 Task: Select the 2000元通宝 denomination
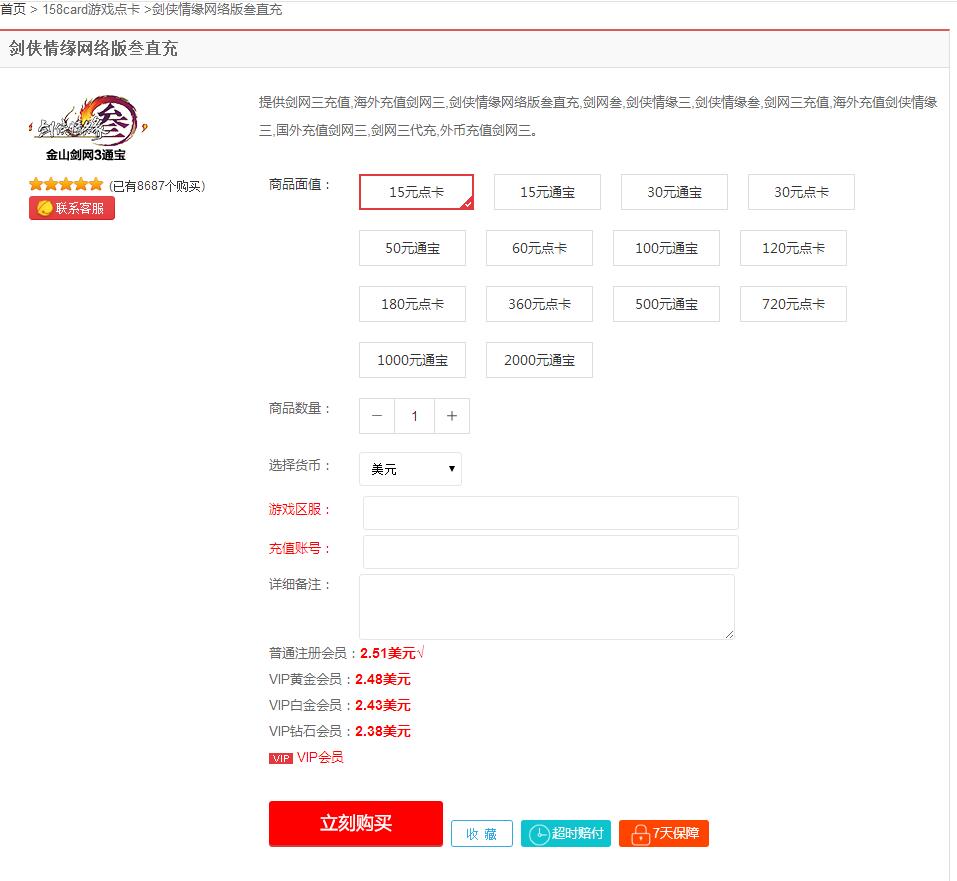[x=539, y=360]
